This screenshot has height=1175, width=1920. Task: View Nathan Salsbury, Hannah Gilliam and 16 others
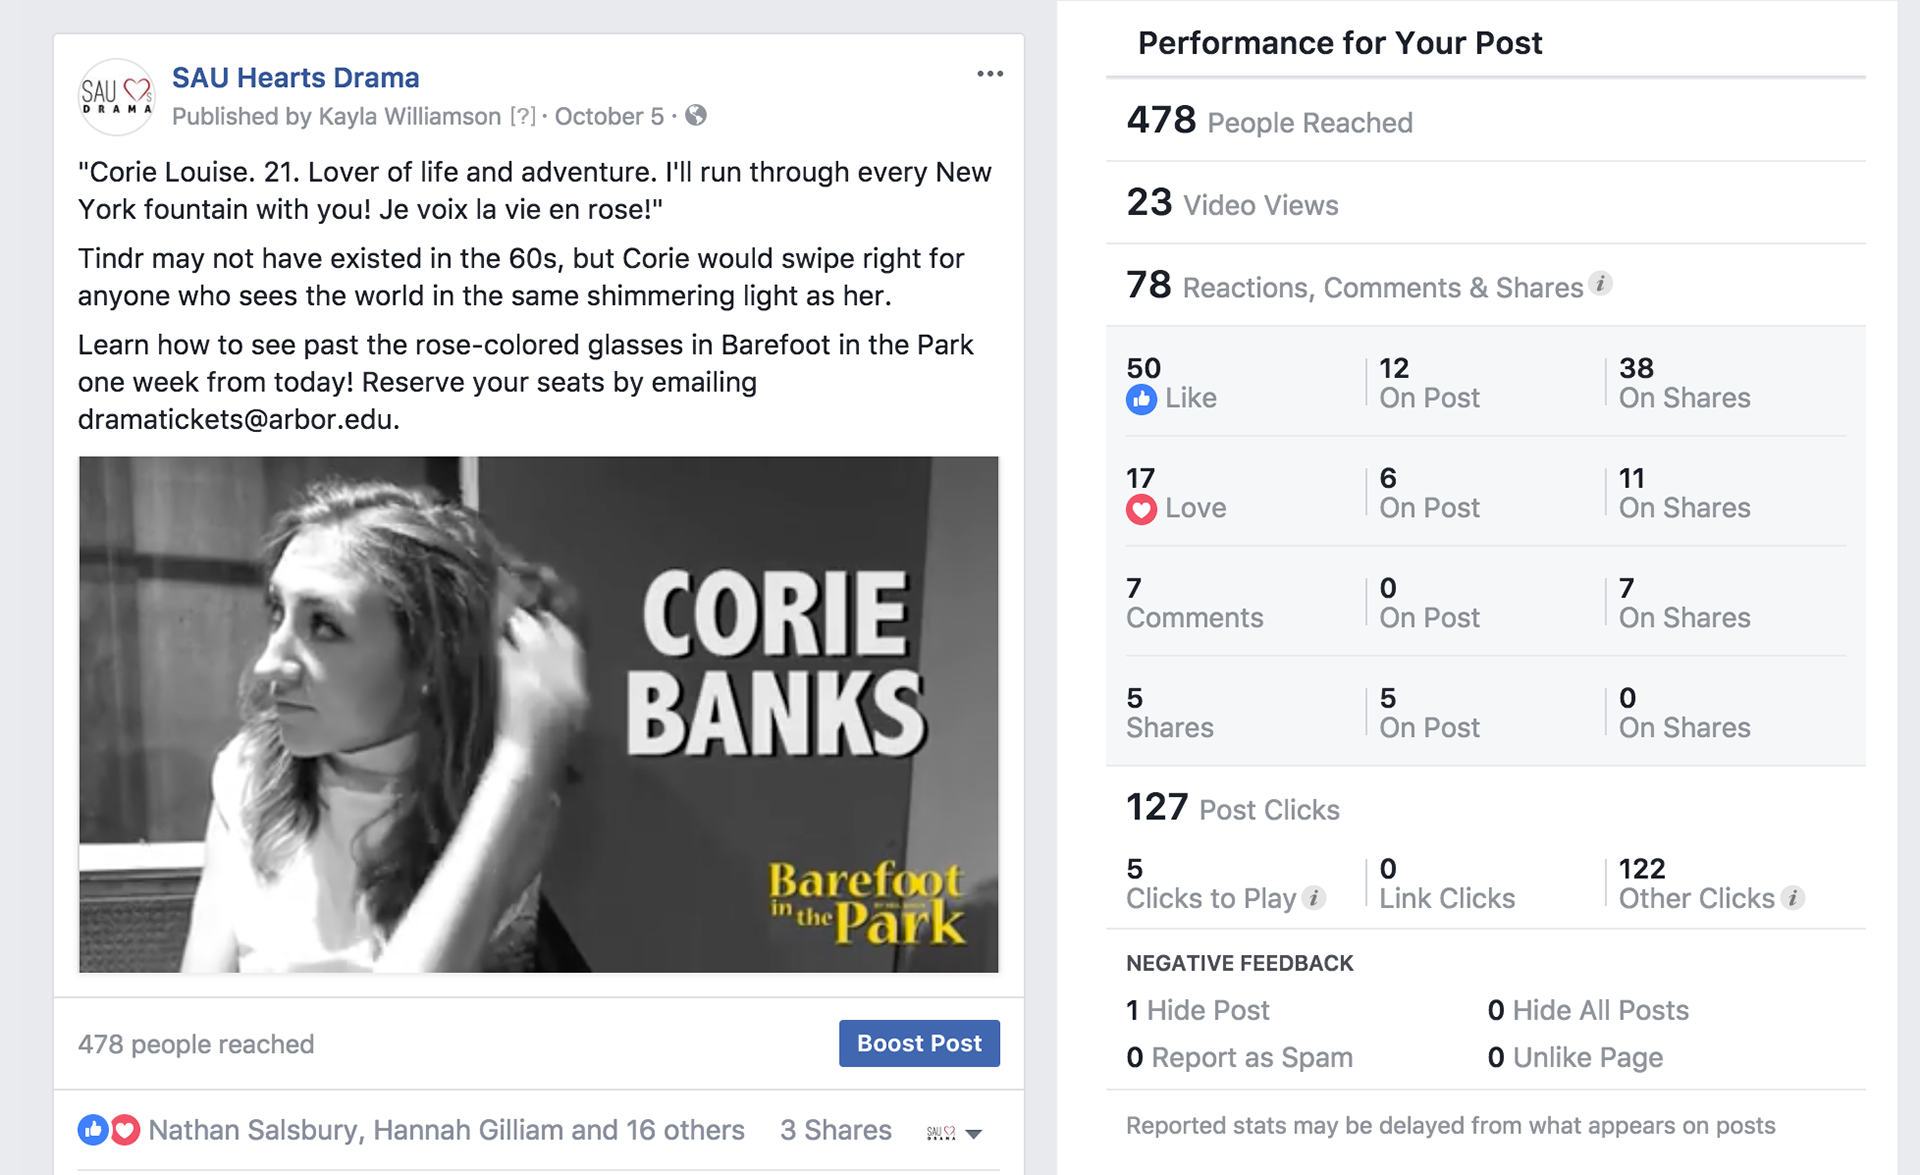pos(446,1130)
